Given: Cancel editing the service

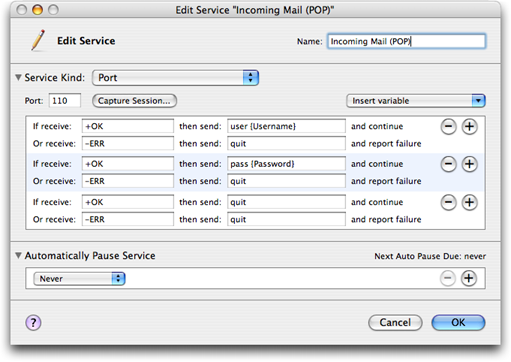Looking at the screenshot, I should (x=395, y=323).
